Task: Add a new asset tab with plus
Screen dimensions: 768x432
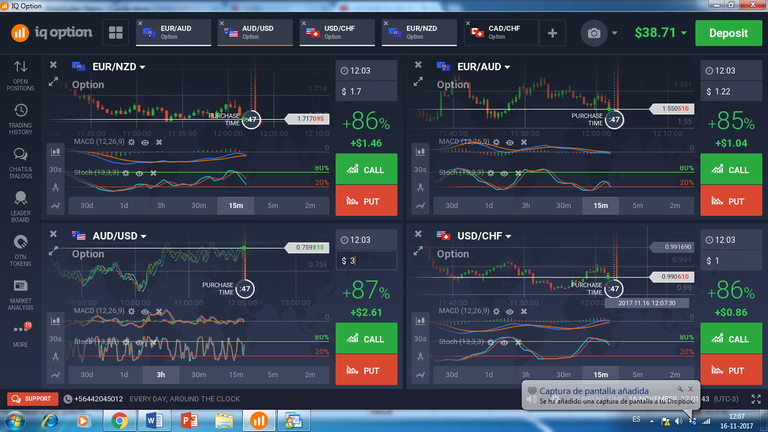Action: point(552,33)
